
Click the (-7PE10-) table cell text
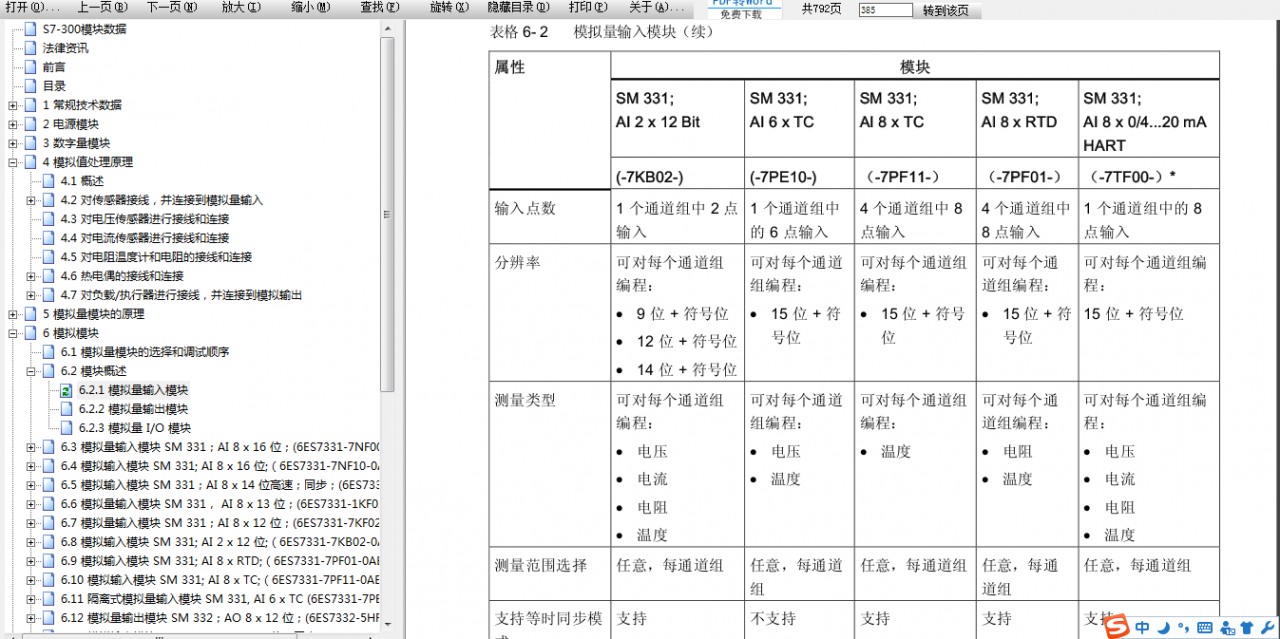[783, 177]
